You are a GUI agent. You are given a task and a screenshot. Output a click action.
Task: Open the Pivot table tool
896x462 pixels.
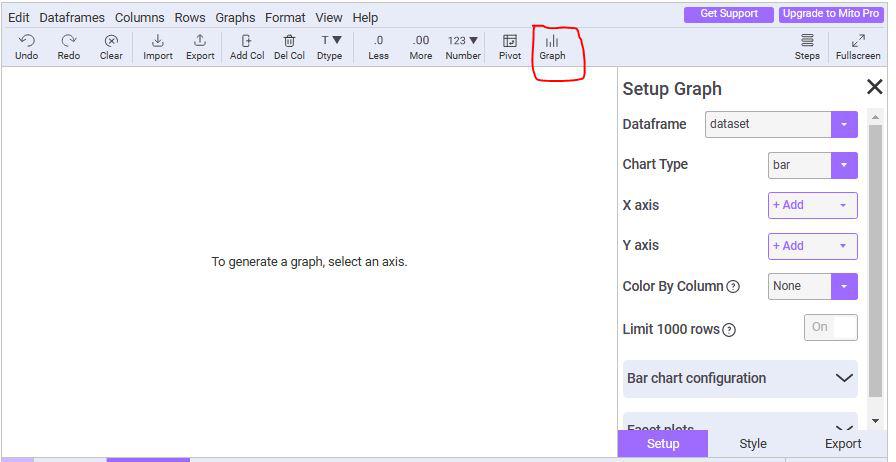point(510,47)
